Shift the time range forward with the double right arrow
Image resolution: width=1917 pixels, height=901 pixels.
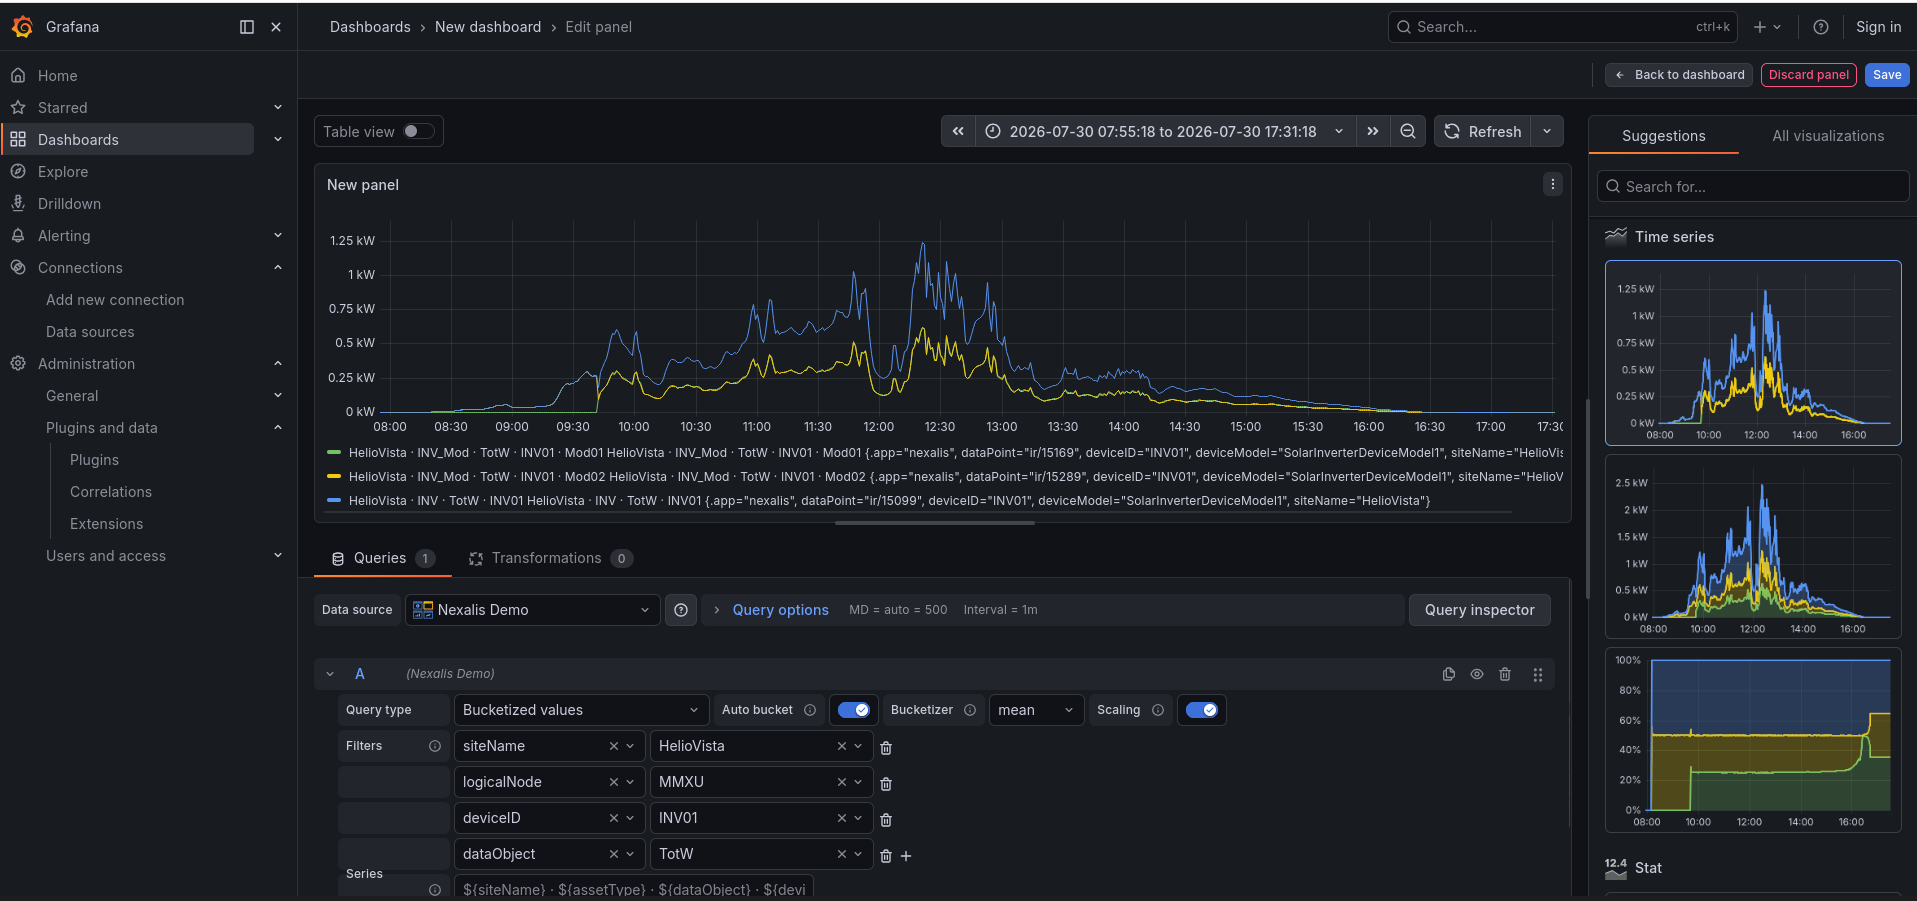pos(1373,131)
